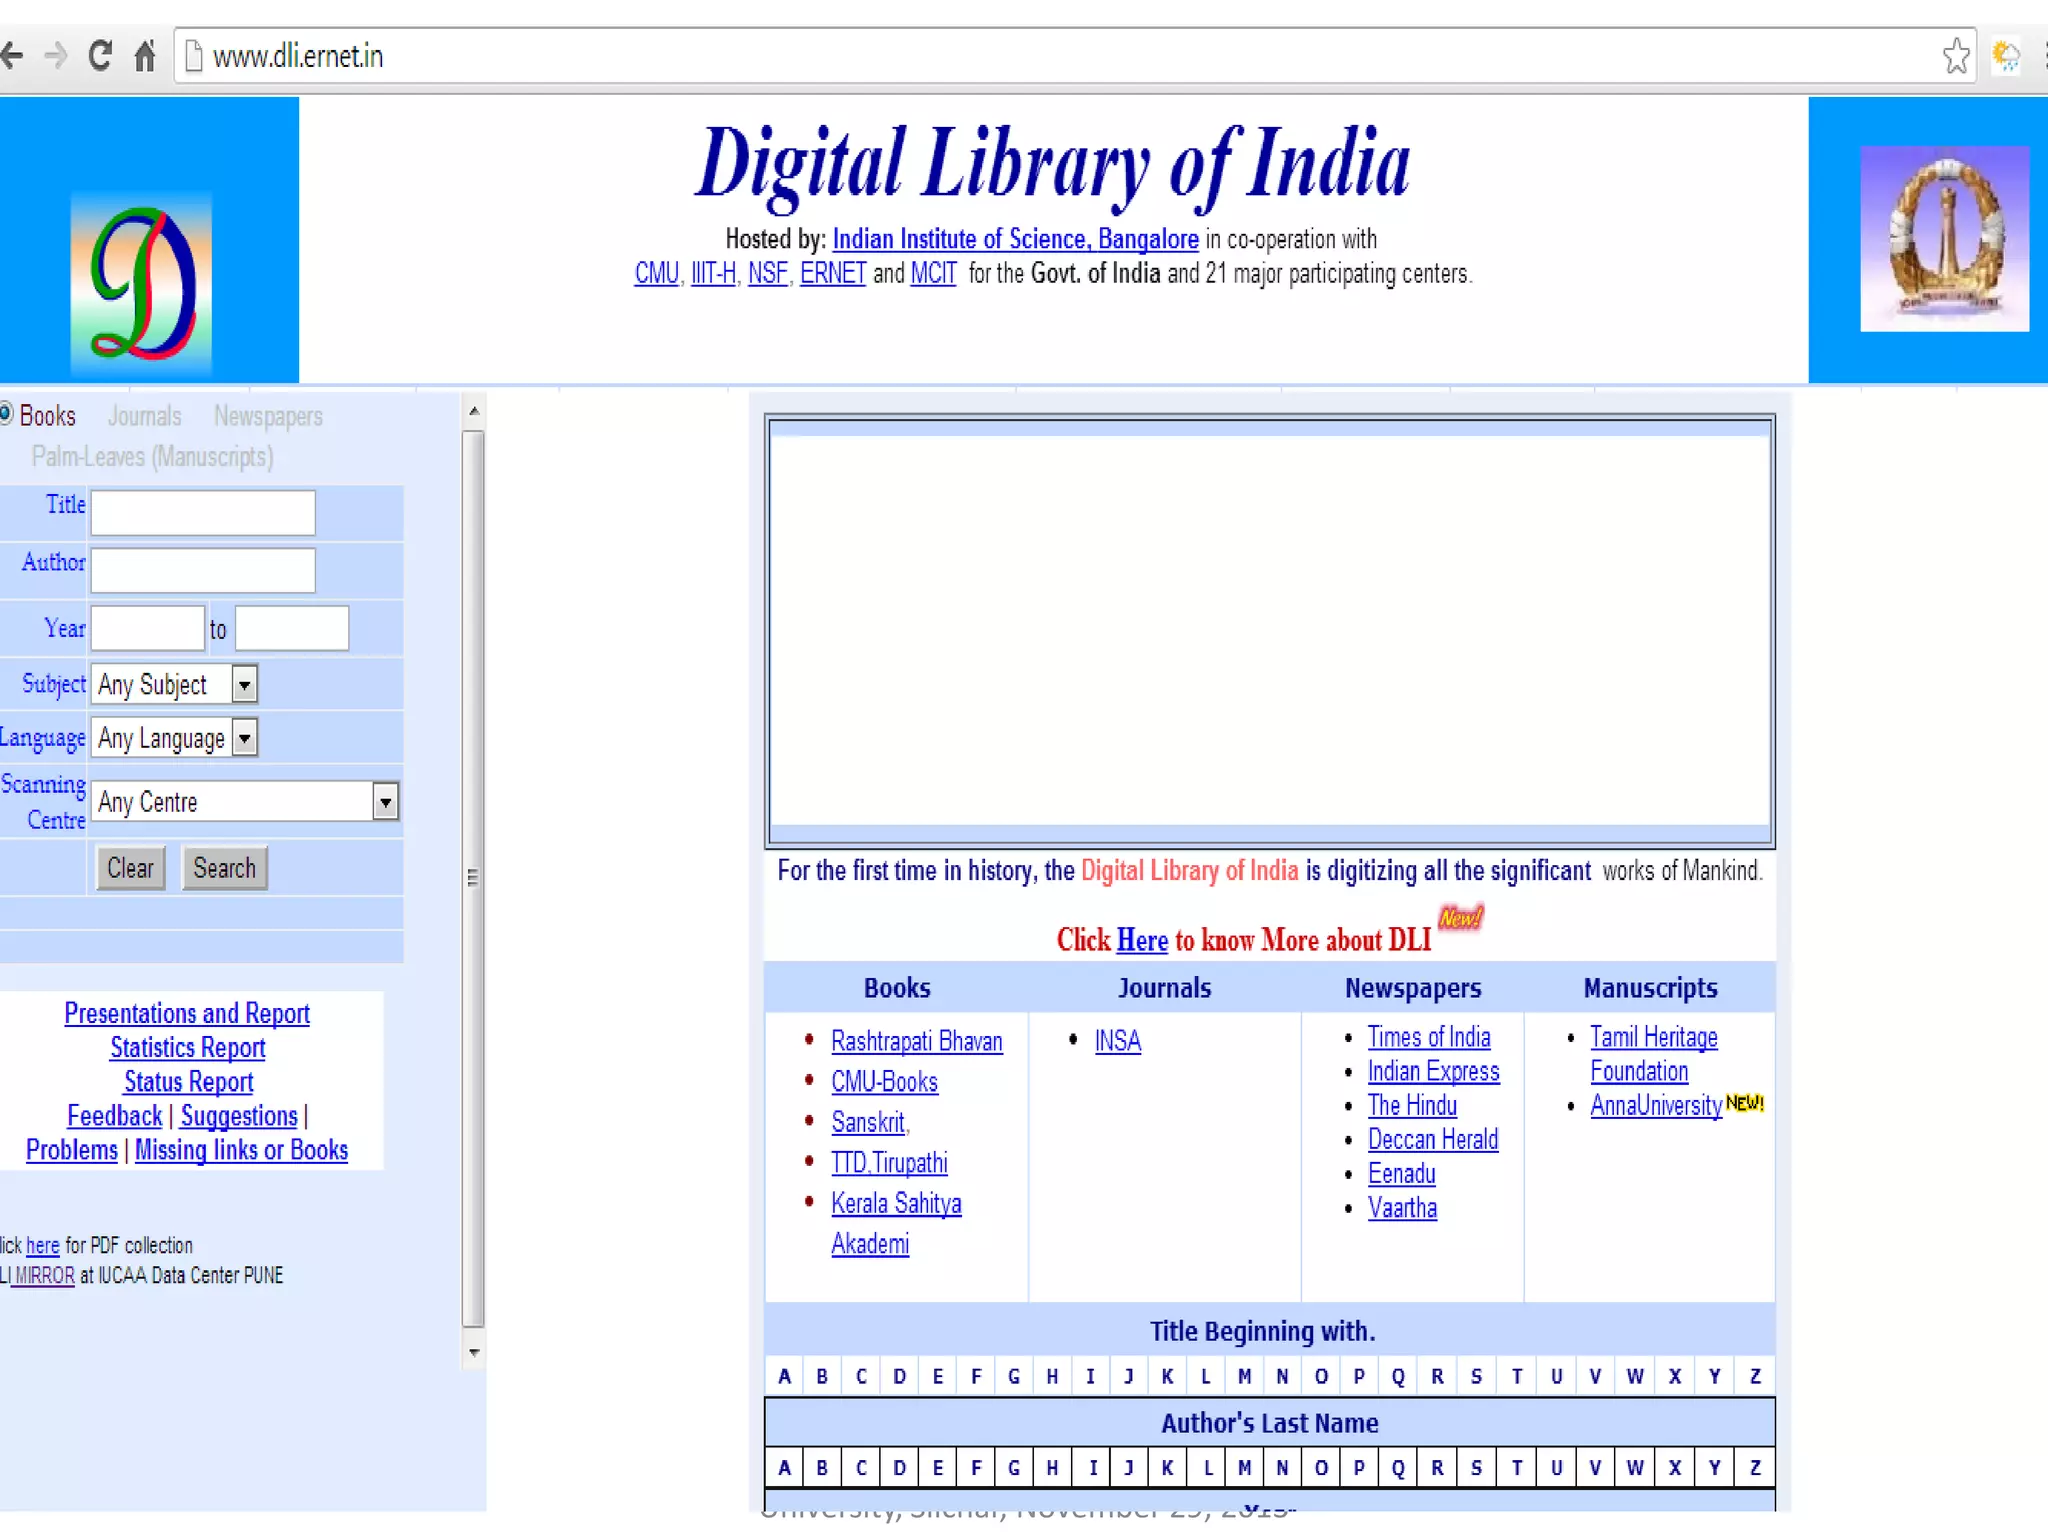This screenshot has height=1536, width=2048.
Task: Select letter Z under Title Beginning with
Action: [1755, 1377]
